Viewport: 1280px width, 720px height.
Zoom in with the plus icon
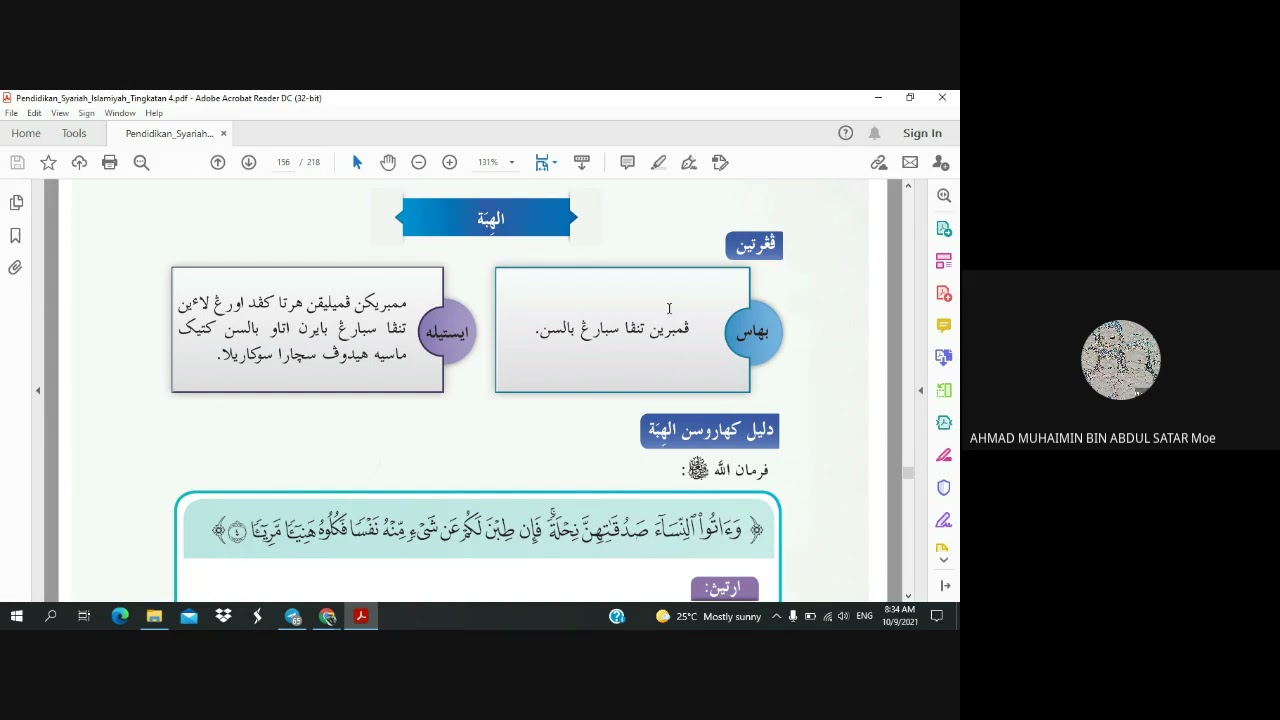tap(450, 162)
